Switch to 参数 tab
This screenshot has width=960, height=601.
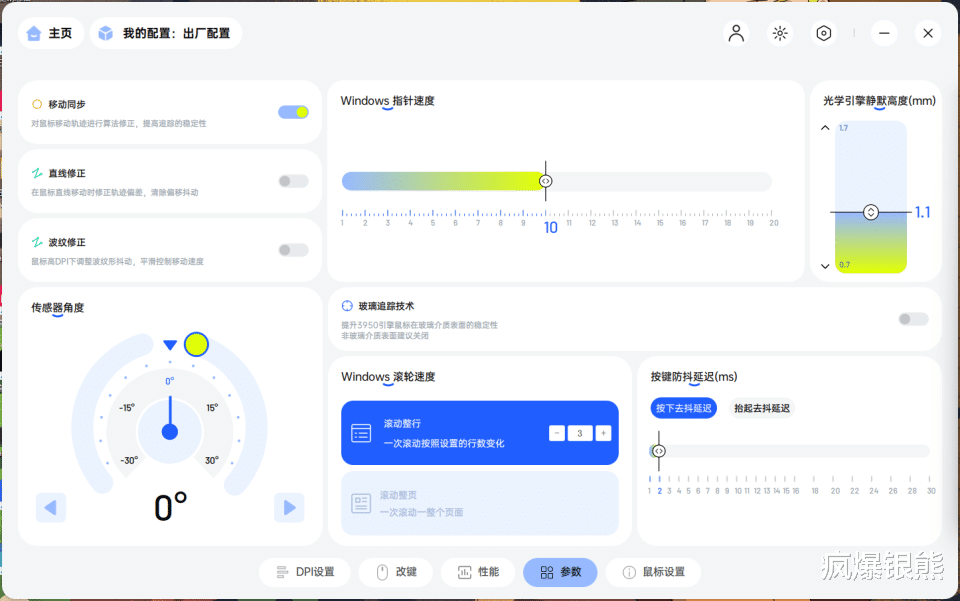coord(560,572)
